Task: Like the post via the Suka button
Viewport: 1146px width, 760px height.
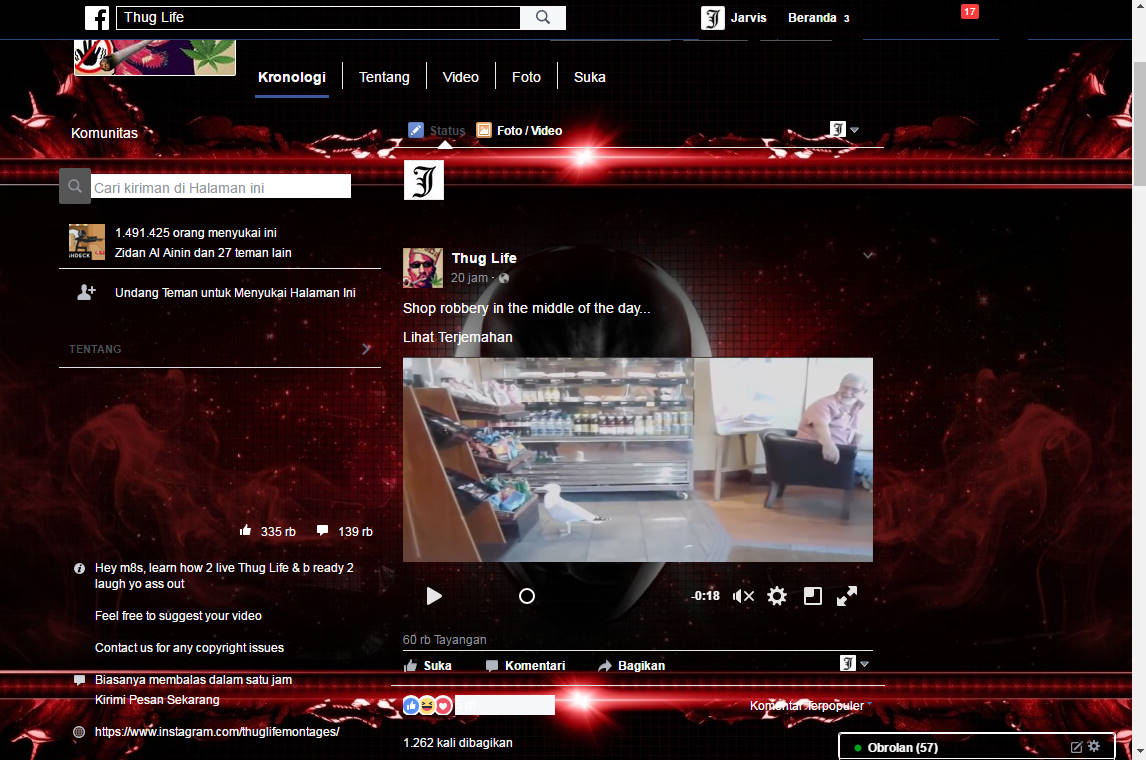Action: coord(428,665)
